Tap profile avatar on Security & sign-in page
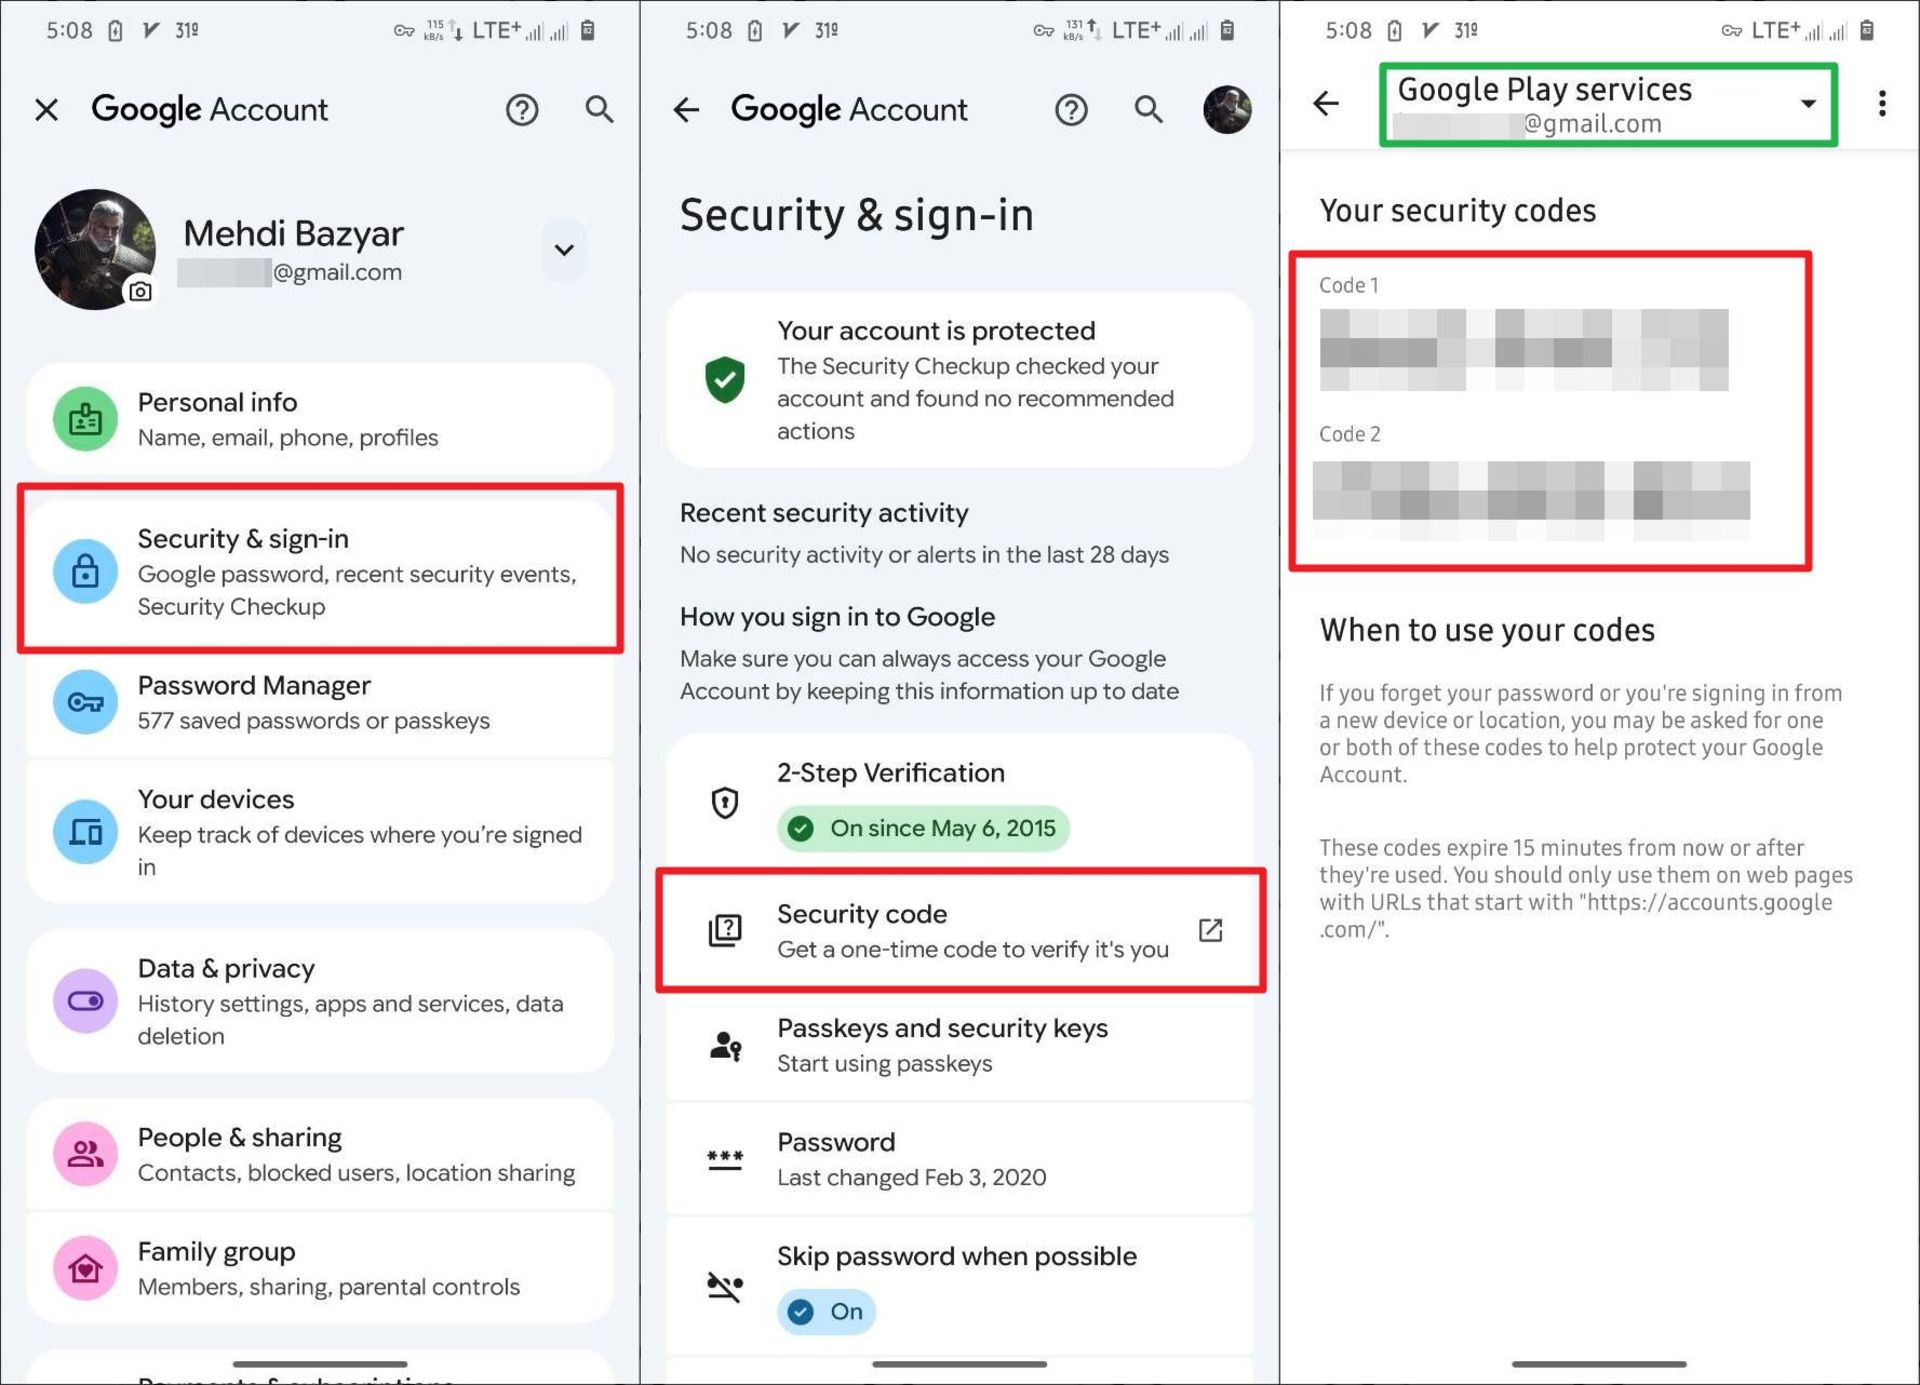The width and height of the screenshot is (1920, 1385). click(1226, 109)
